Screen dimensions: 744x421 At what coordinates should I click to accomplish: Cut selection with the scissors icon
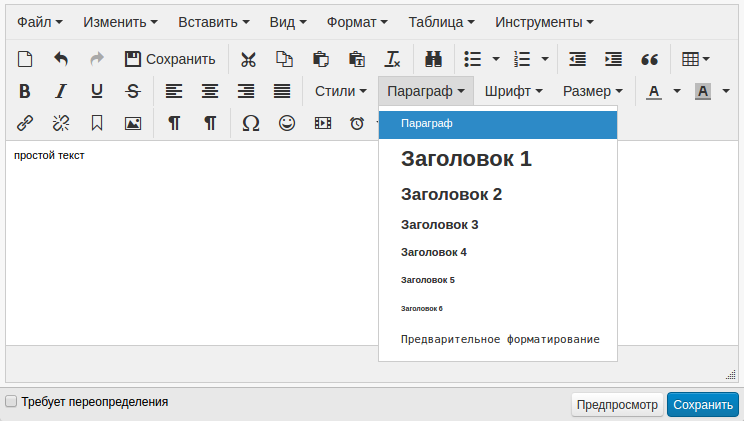(x=248, y=59)
